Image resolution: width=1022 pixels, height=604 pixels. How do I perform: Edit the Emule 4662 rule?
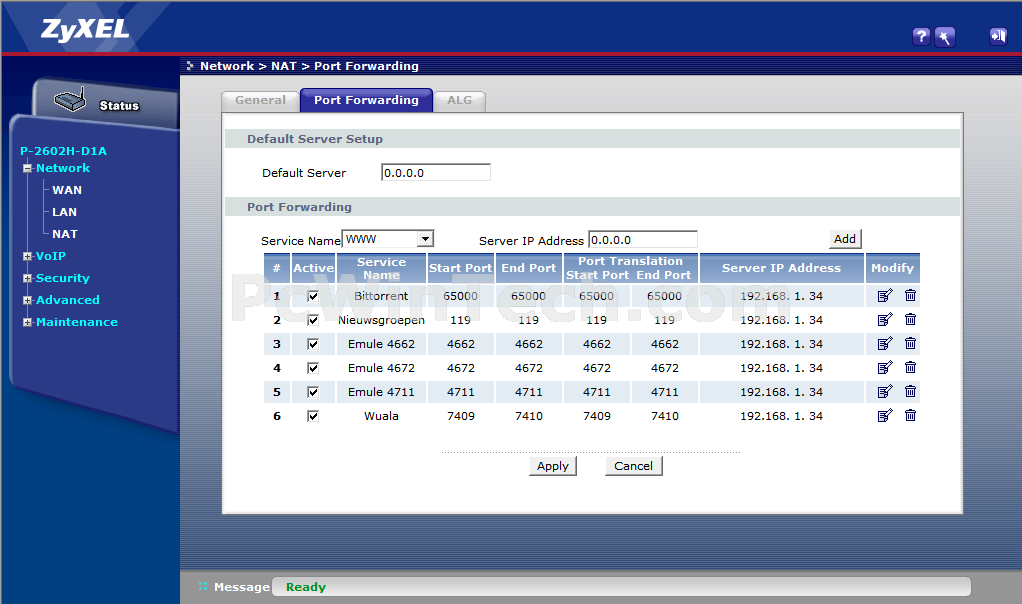884,344
